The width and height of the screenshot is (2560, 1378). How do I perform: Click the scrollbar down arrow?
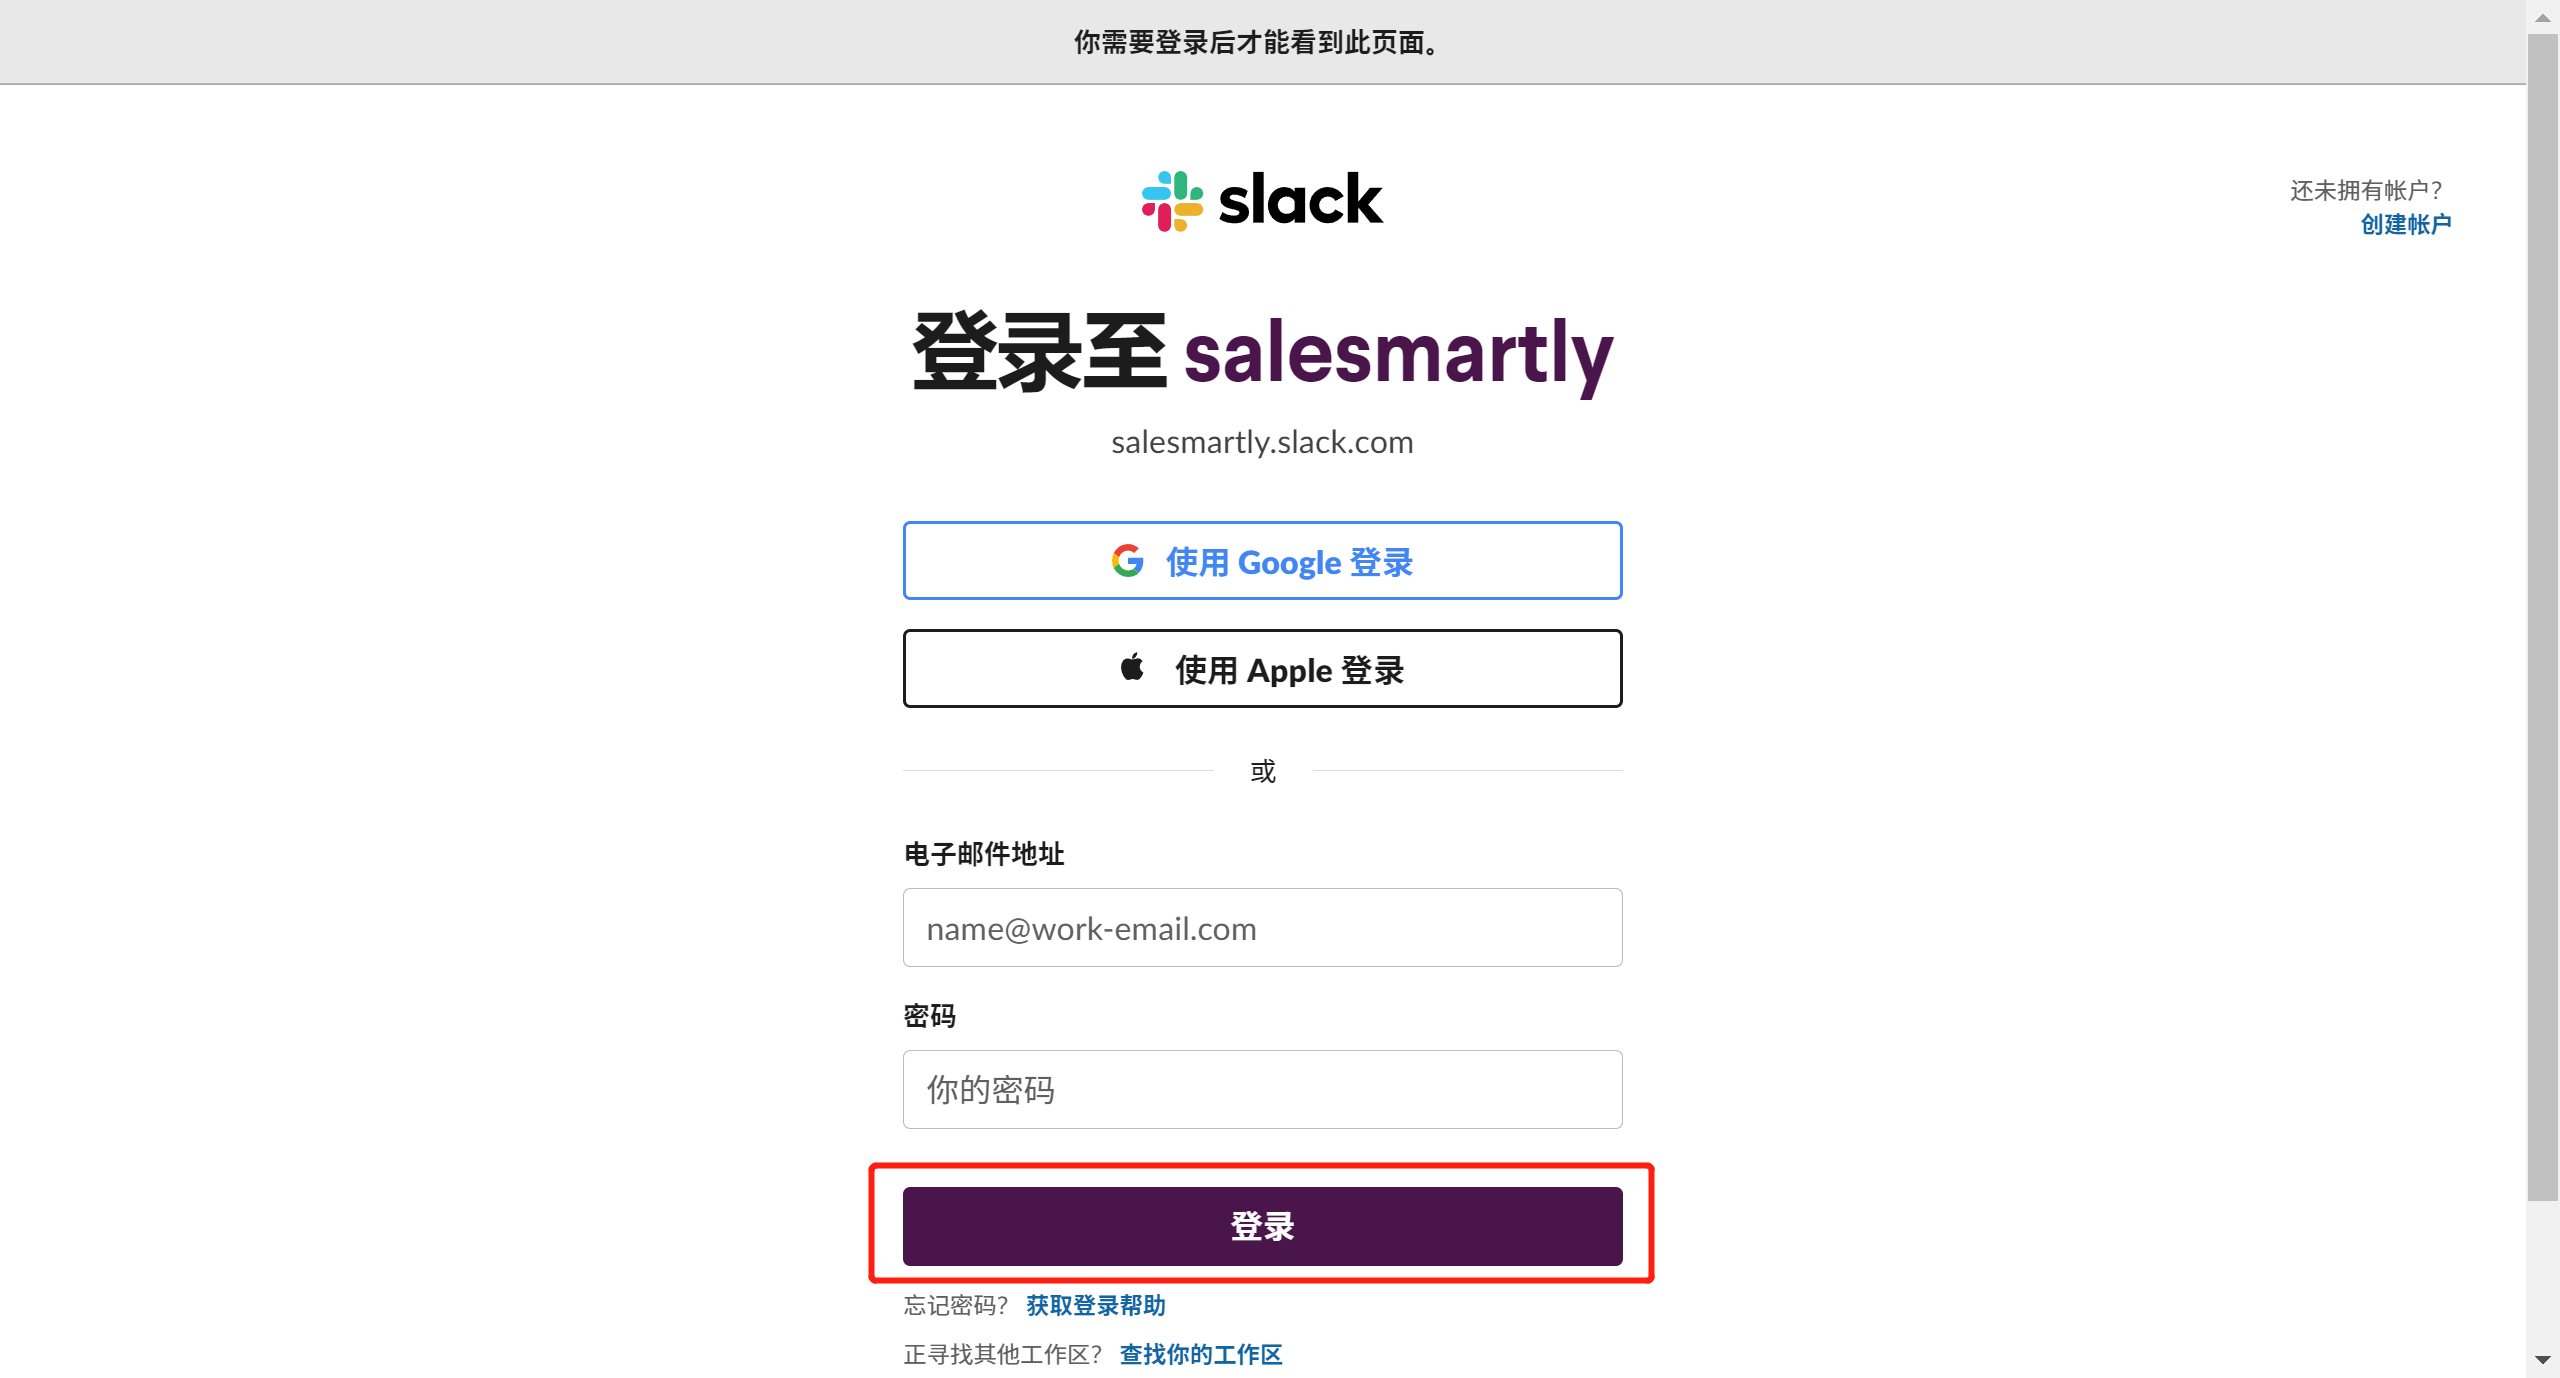point(2542,1360)
